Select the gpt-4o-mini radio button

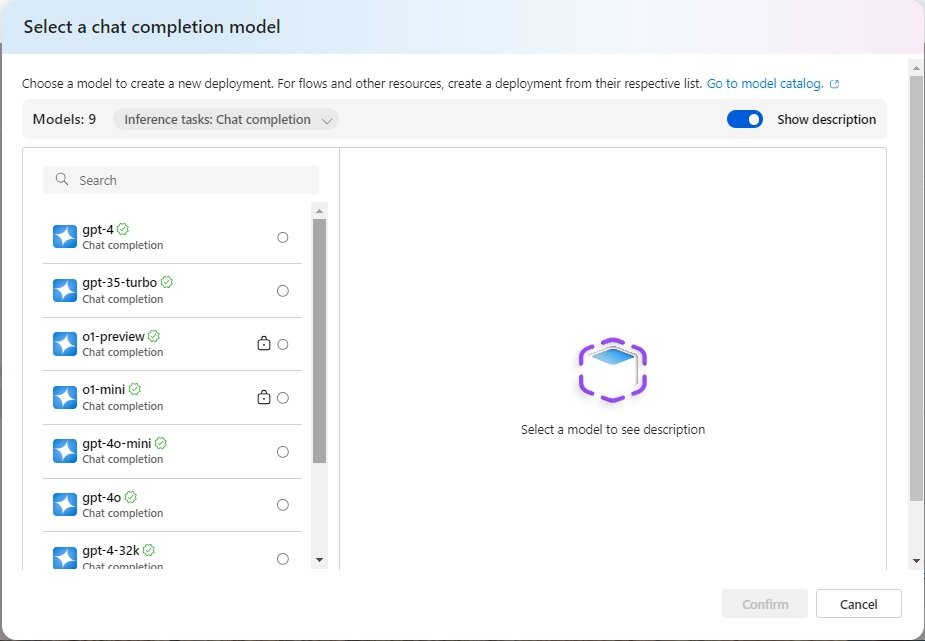coord(283,452)
